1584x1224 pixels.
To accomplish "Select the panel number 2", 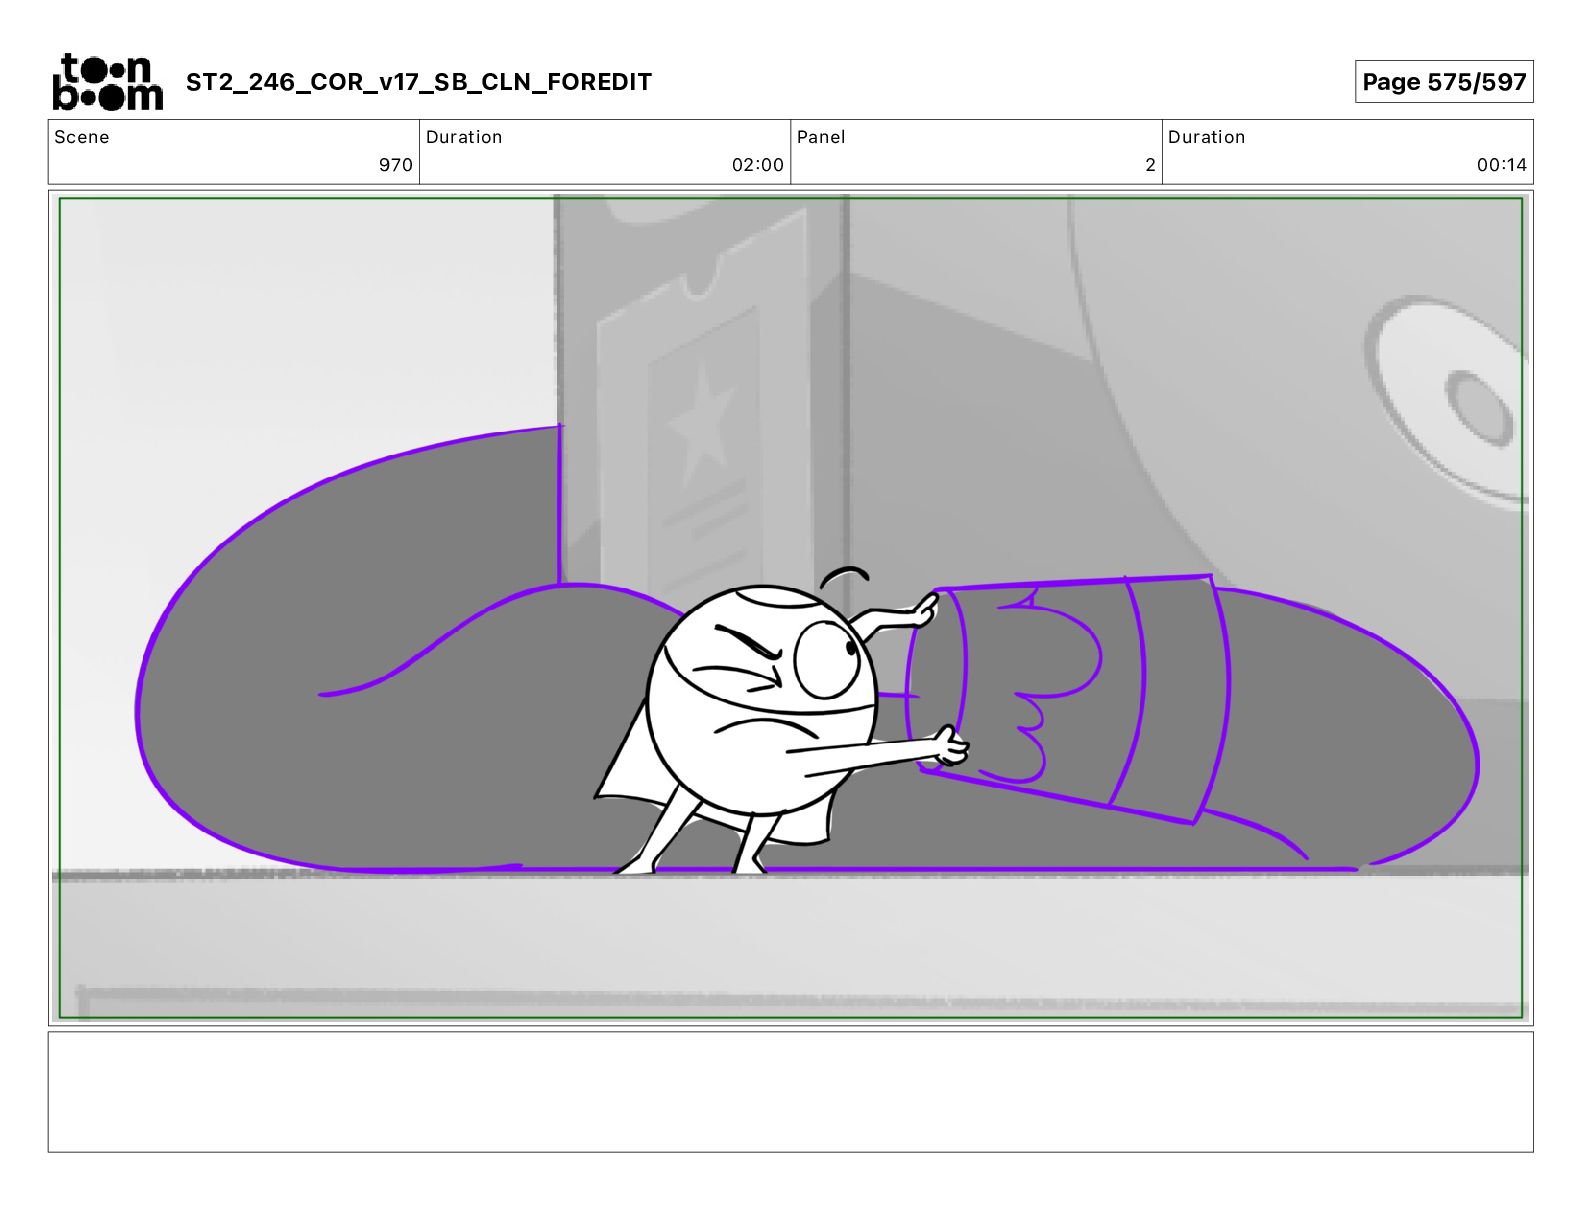I will (1150, 165).
